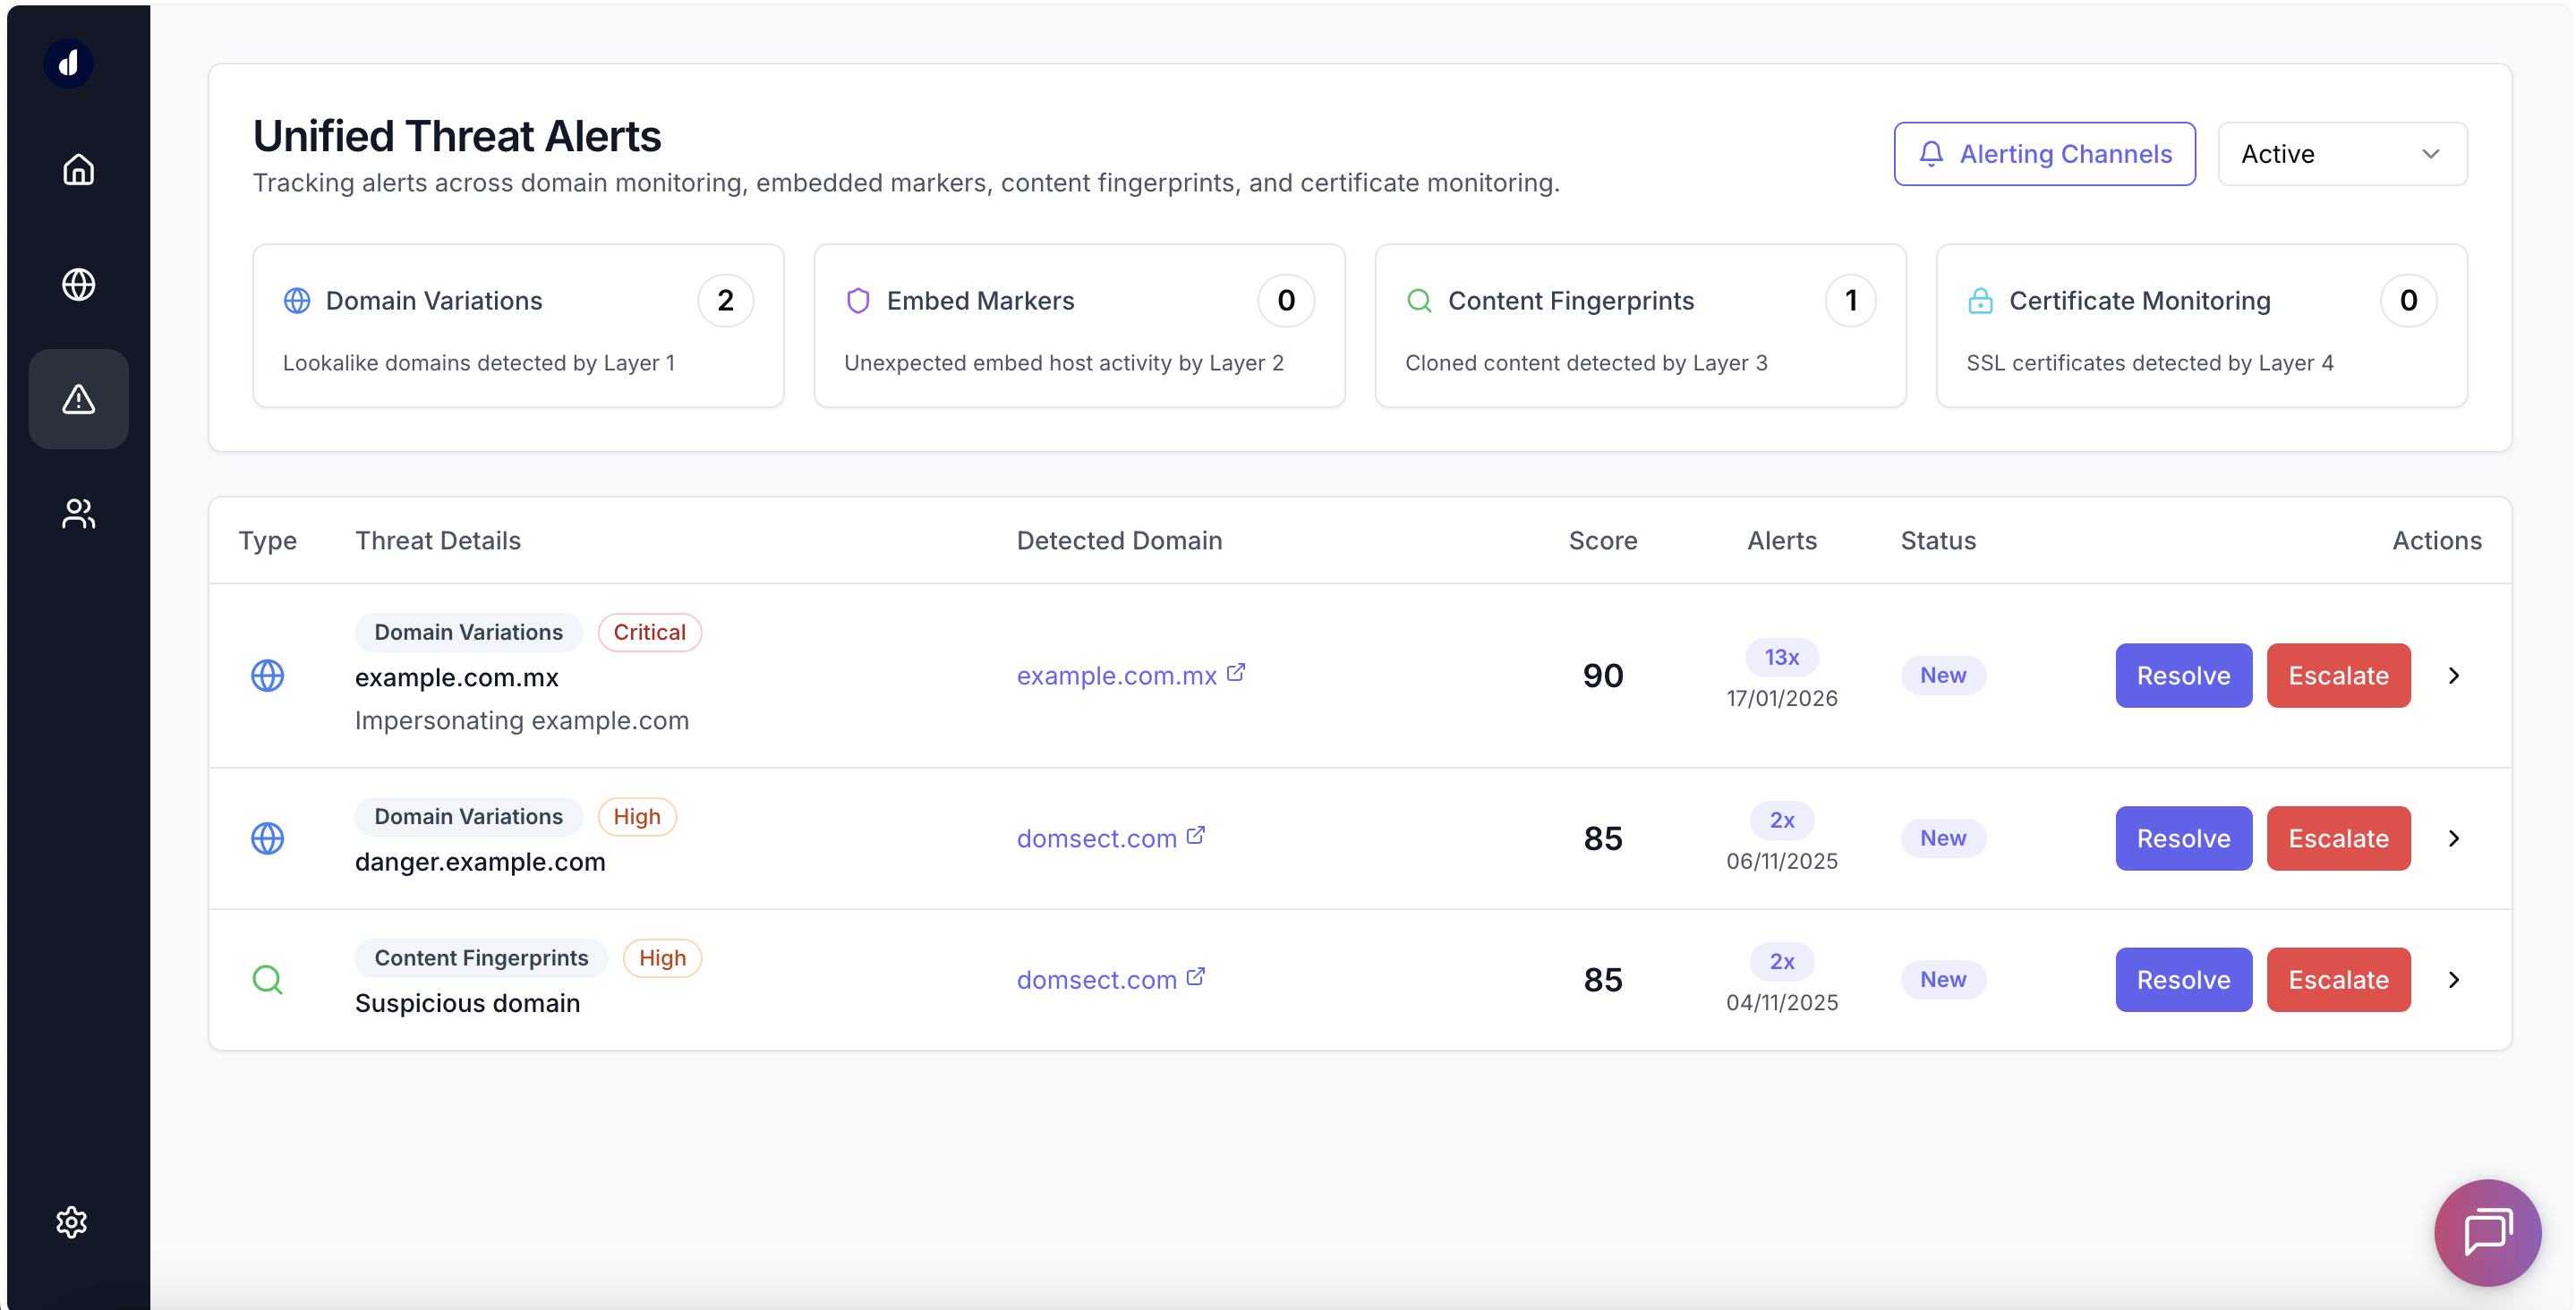Click the lock icon on Certificate Monitoring card
Viewport: 2576px width, 1310px height.
[x=1982, y=300]
